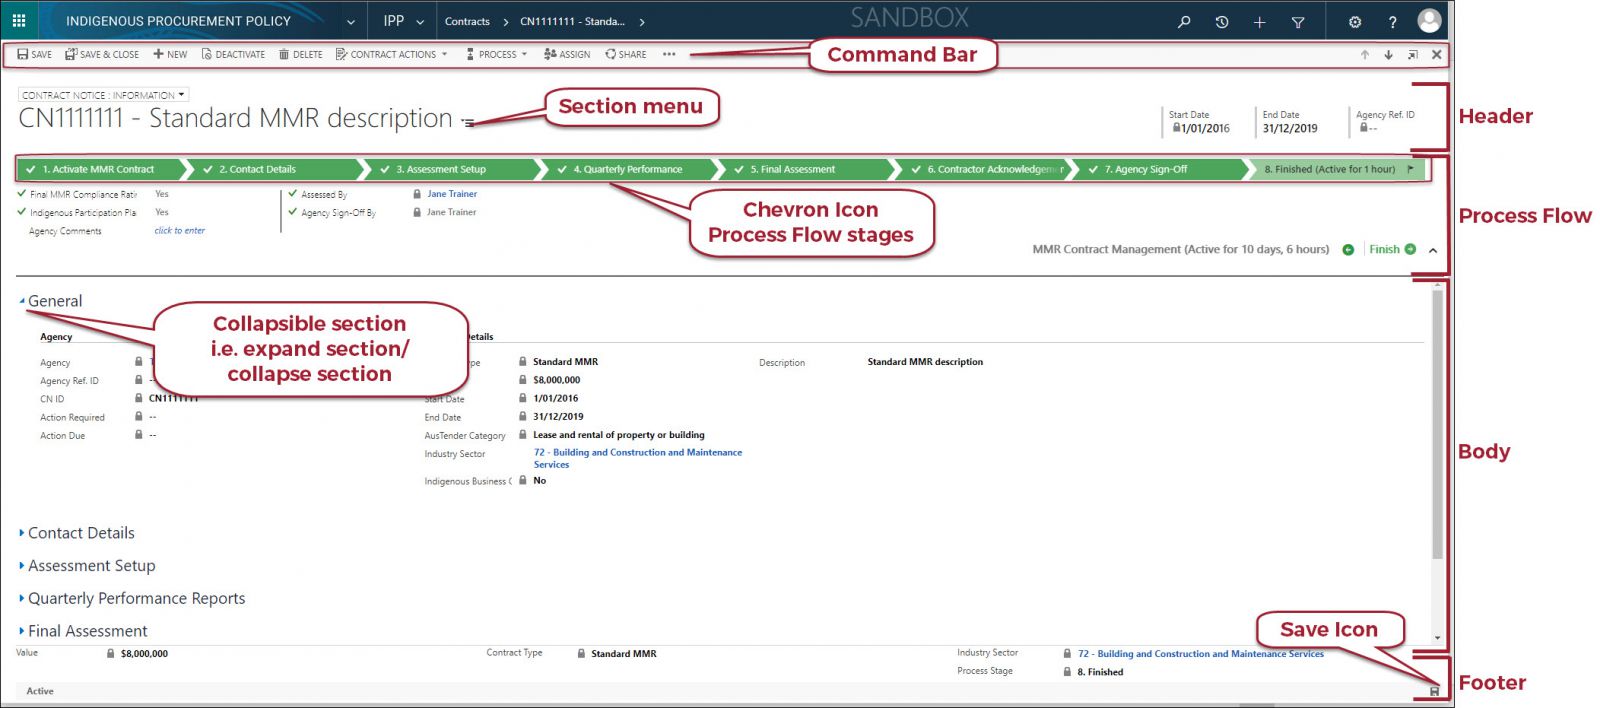1600x708 pixels.
Task: Click Process Stage 8. Finished in footer
Action: pos(1100,672)
